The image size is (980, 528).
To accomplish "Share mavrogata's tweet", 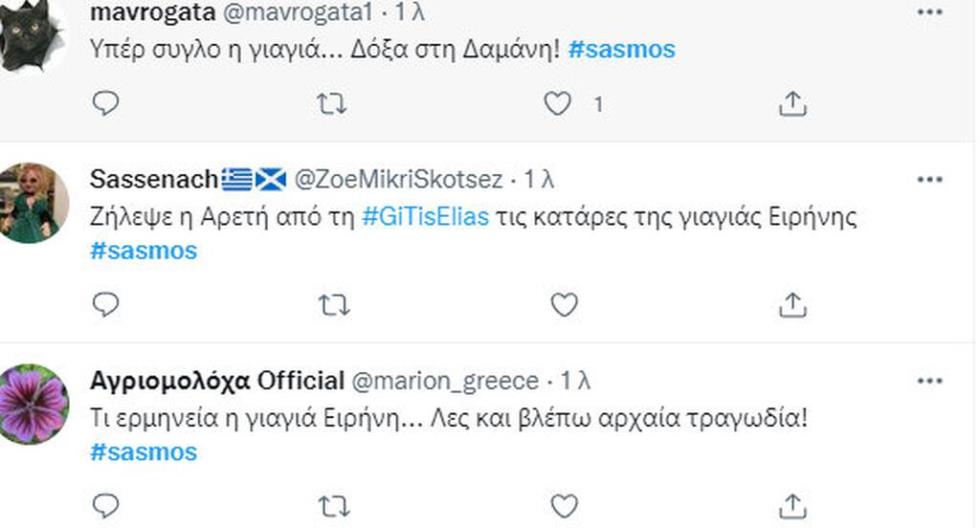I will click(792, 103).
